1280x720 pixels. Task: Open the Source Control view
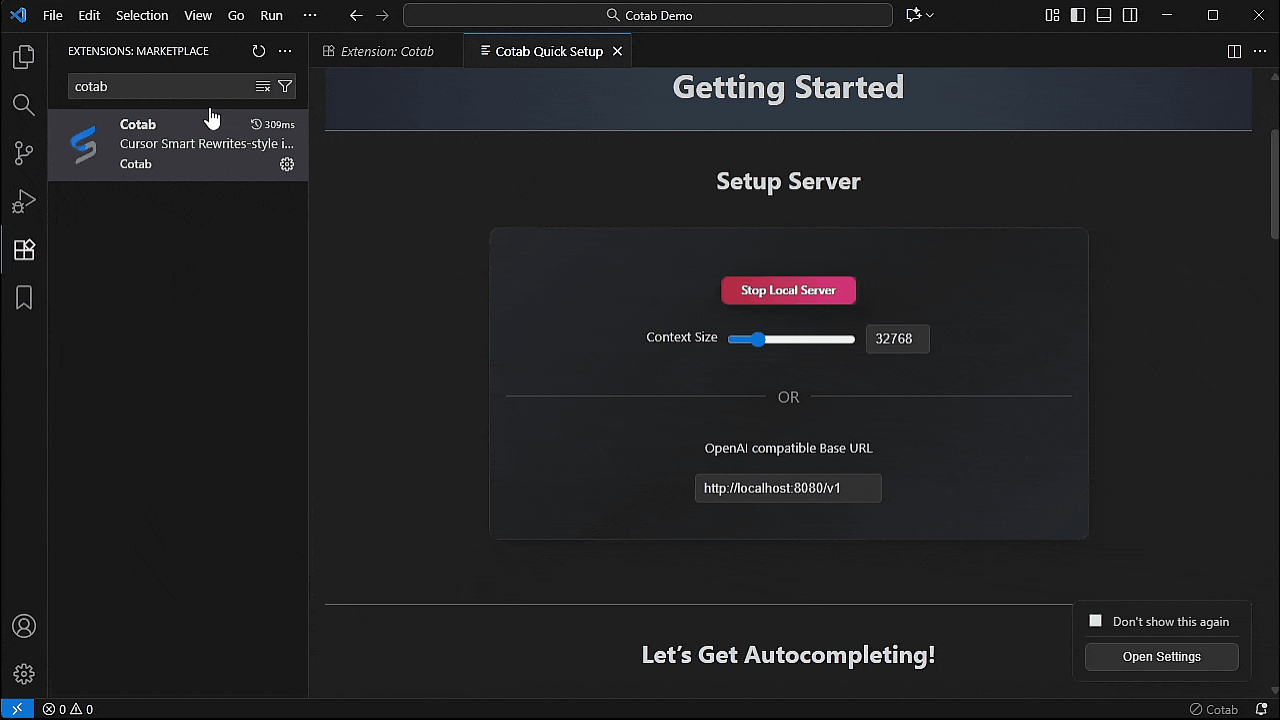pos(23,152)
